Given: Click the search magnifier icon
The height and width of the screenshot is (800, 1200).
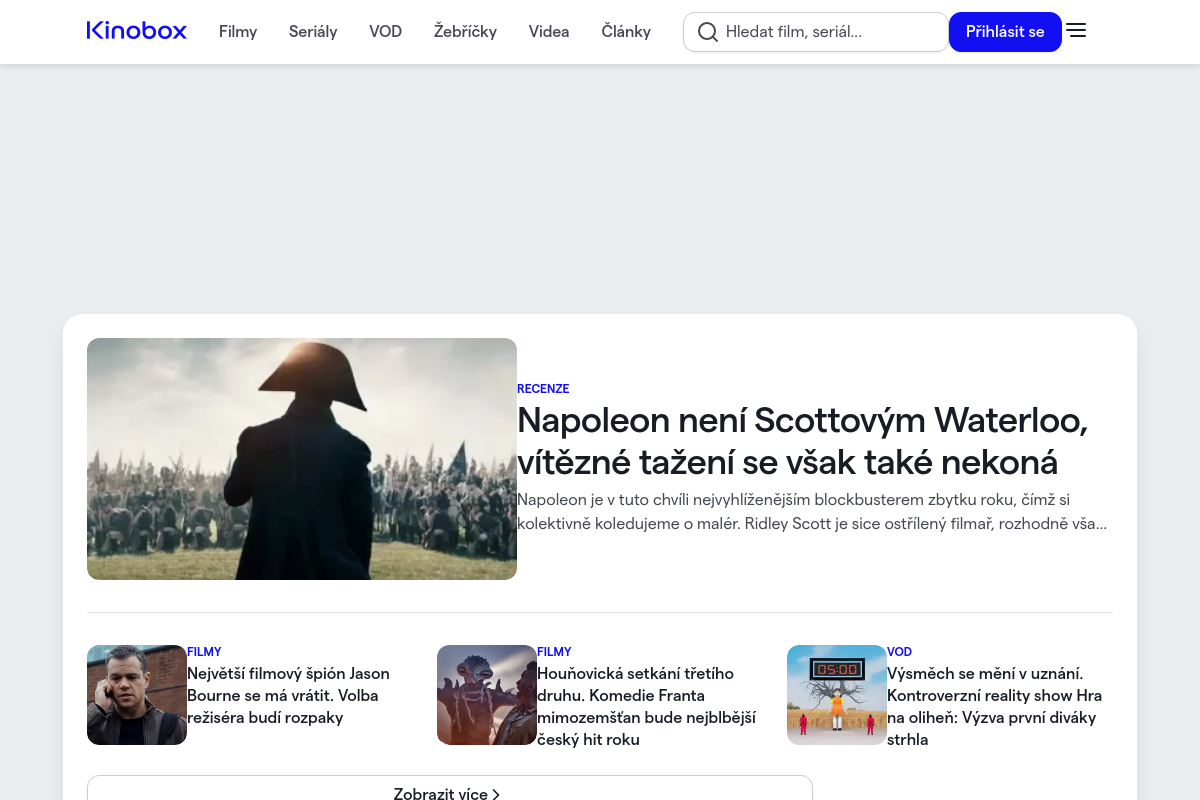Looking at the screenshot, I should 708,32.
